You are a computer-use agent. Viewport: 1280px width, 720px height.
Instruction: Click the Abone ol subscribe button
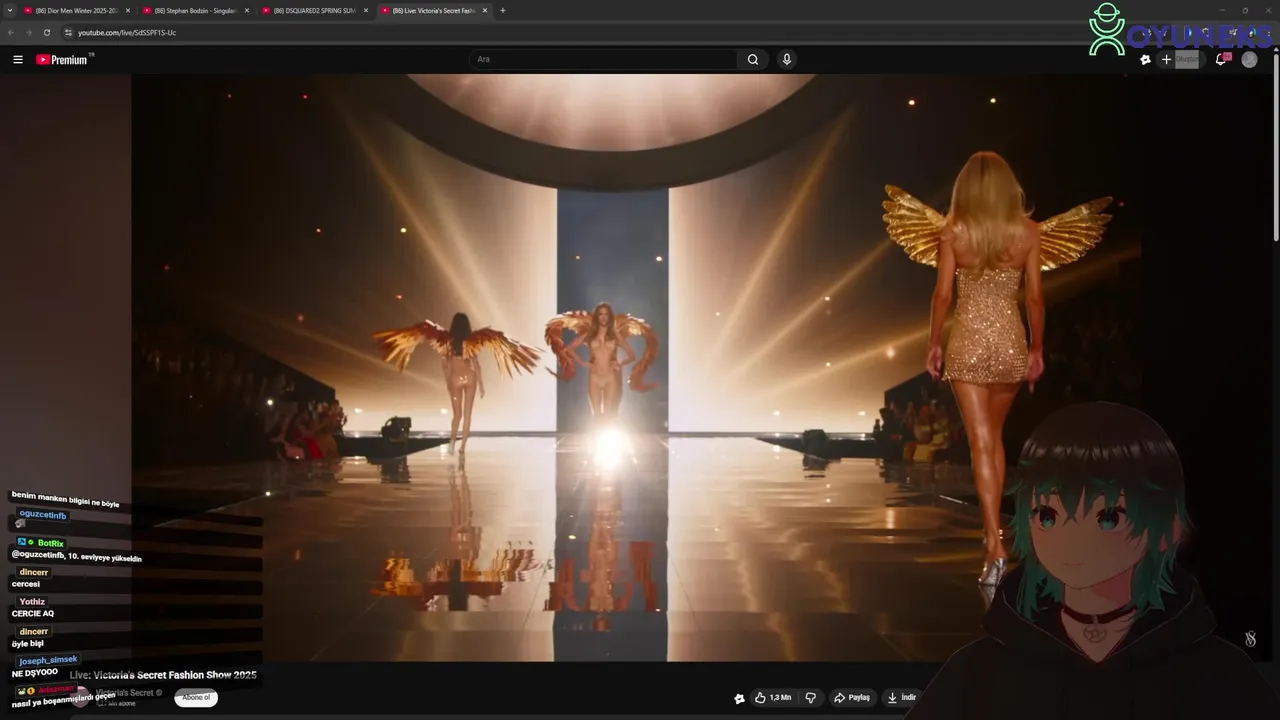[196, 697]
